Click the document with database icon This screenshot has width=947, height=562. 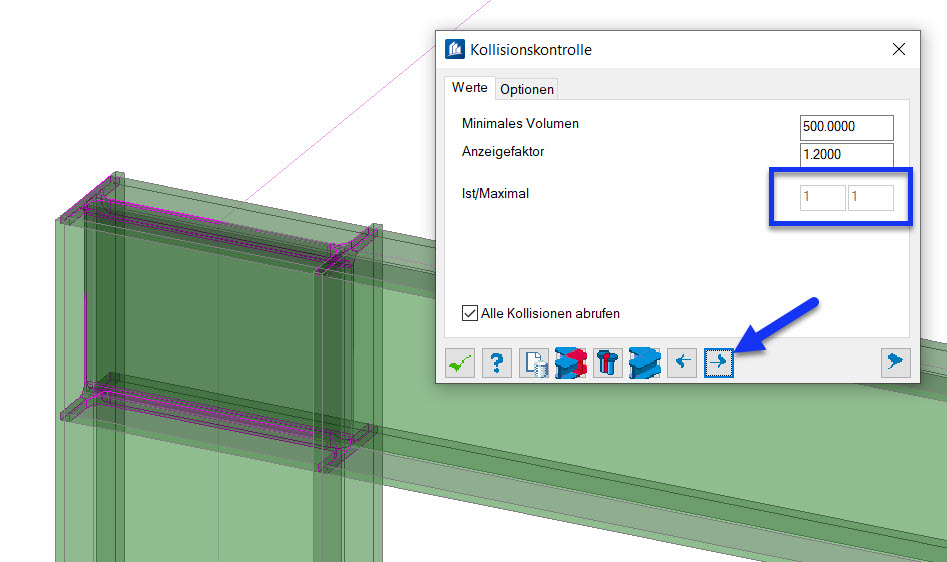[x=534, y=363]
